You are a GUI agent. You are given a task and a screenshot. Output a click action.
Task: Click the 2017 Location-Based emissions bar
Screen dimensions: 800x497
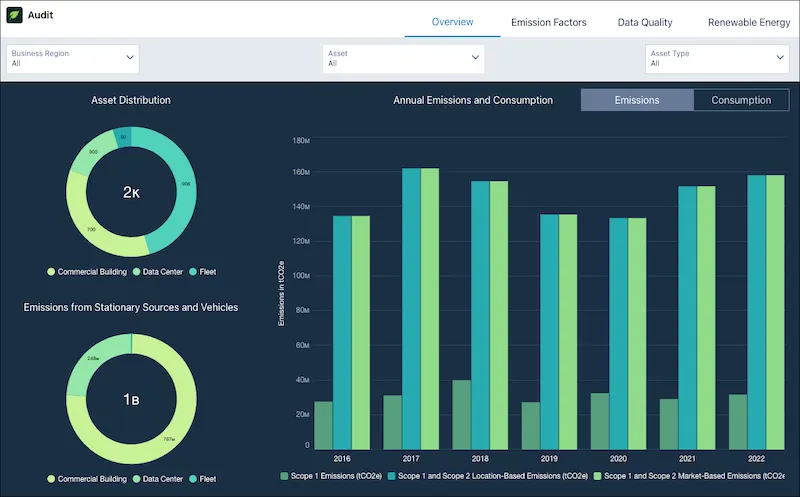point(411,309)
